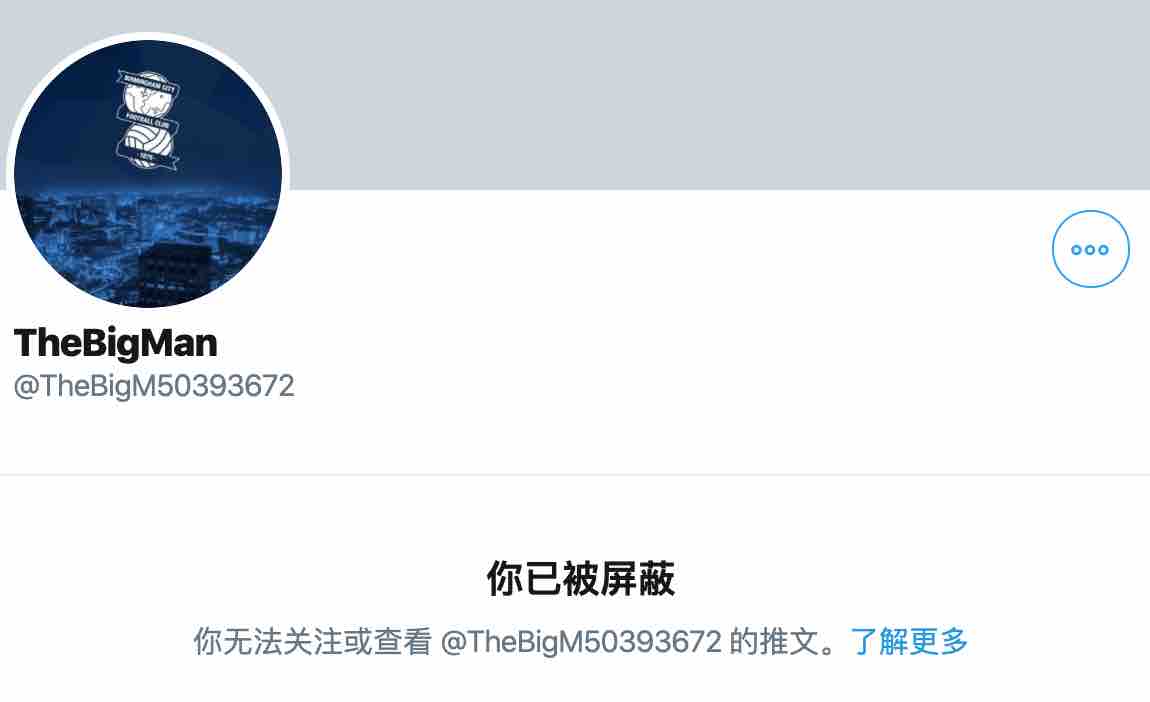Click the 你无法关注或查看 message text
The height and width of the screenshot is (702, 1150).
(x=312, y=642)
